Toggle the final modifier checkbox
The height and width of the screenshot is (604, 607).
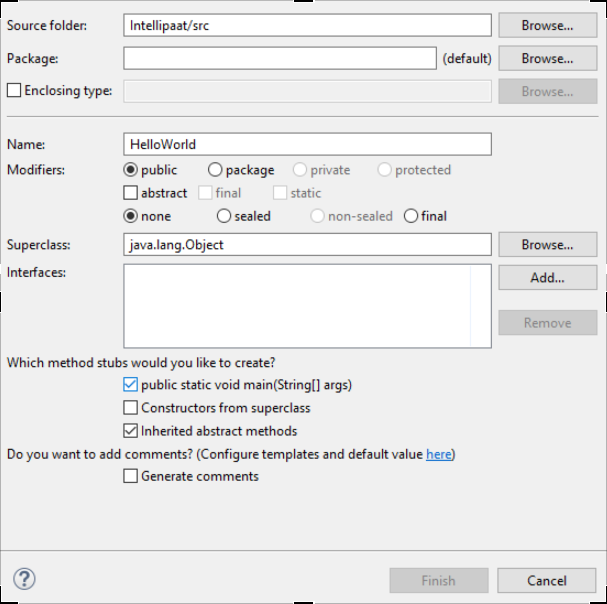click(205, 193)
